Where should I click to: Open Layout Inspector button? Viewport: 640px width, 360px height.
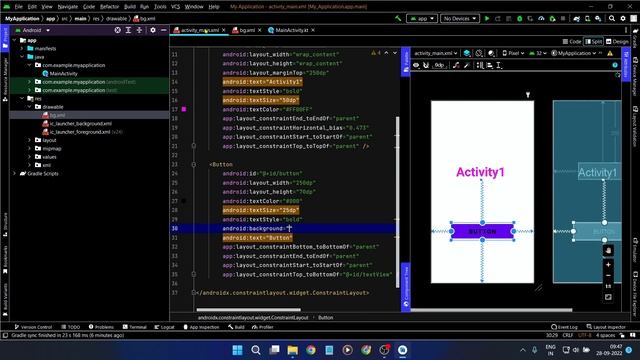coord(606,327)
